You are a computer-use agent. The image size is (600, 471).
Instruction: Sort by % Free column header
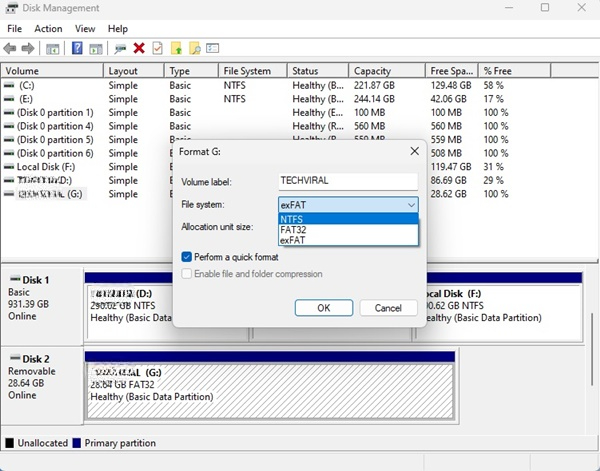click(x=515, y=71)
